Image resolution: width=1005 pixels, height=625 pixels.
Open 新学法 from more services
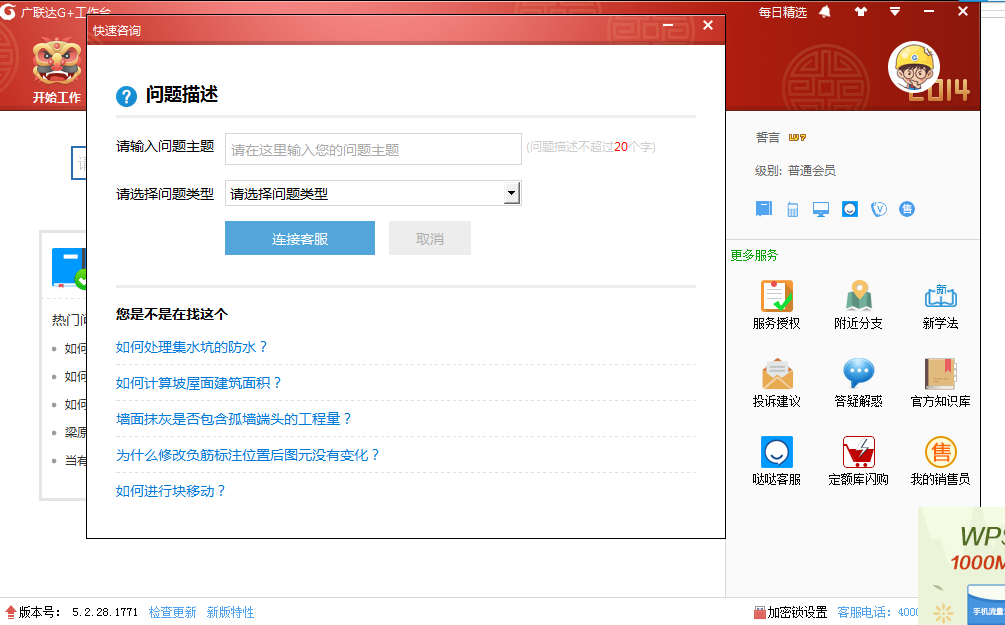pos(938,298)
